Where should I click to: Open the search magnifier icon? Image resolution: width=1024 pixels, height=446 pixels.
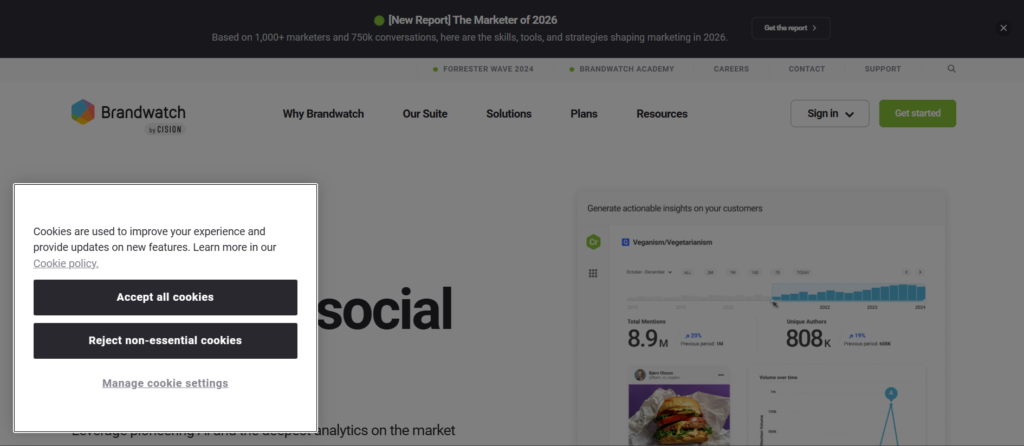coord(952,69)
